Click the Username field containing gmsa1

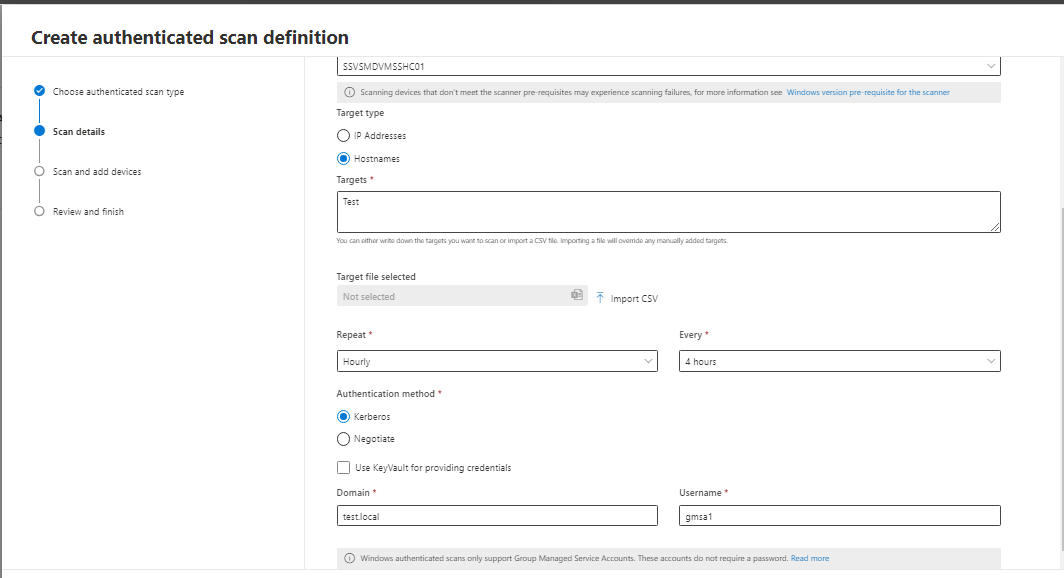point(840,515)
